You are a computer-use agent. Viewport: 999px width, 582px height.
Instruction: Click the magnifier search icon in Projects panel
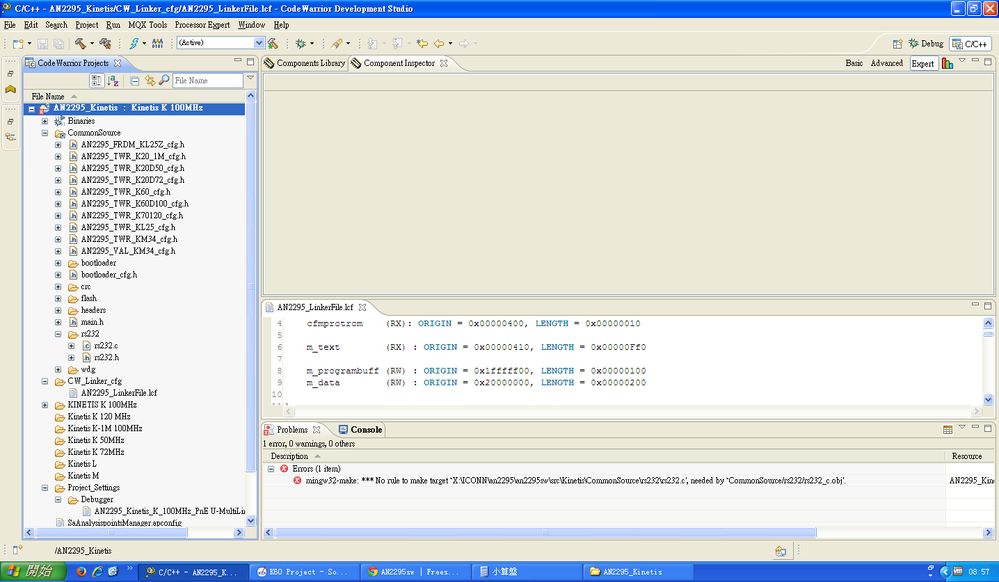[164, 80]
